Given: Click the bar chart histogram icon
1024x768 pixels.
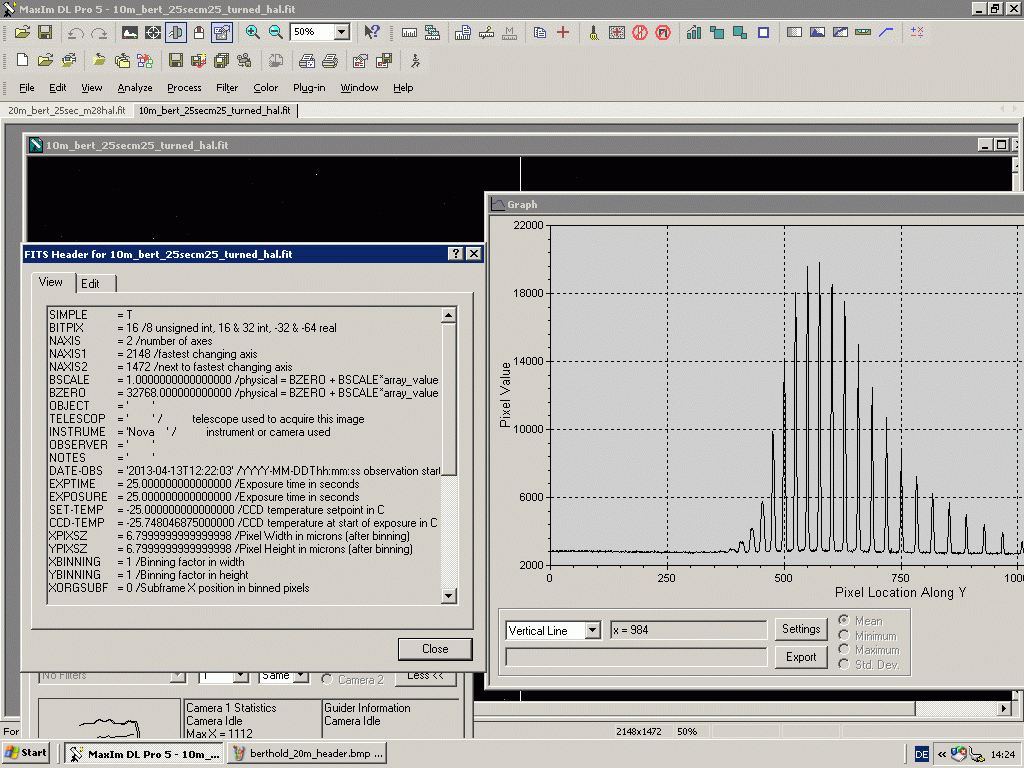Looking at the screenshot, I should (693, 32).
